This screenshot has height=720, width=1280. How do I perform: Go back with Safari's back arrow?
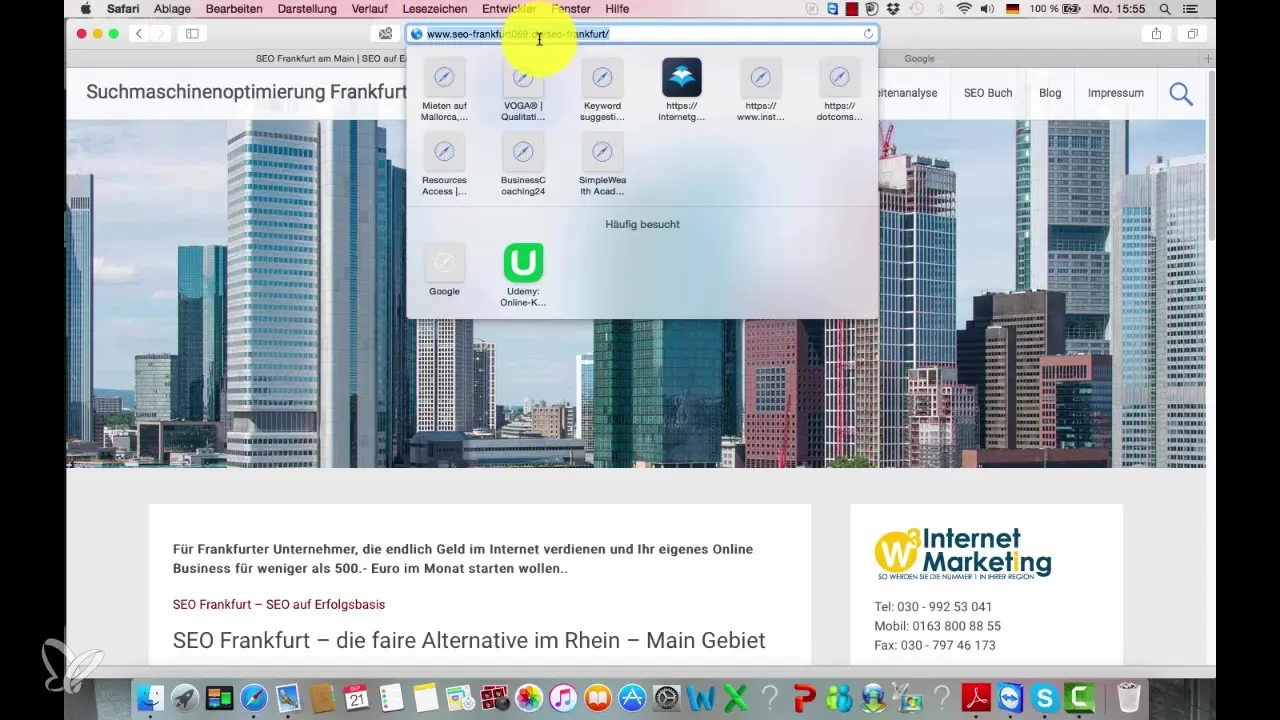coord(139,33)
